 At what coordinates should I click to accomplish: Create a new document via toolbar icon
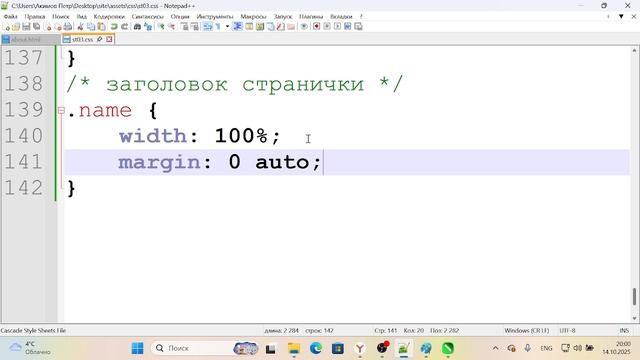6,27
